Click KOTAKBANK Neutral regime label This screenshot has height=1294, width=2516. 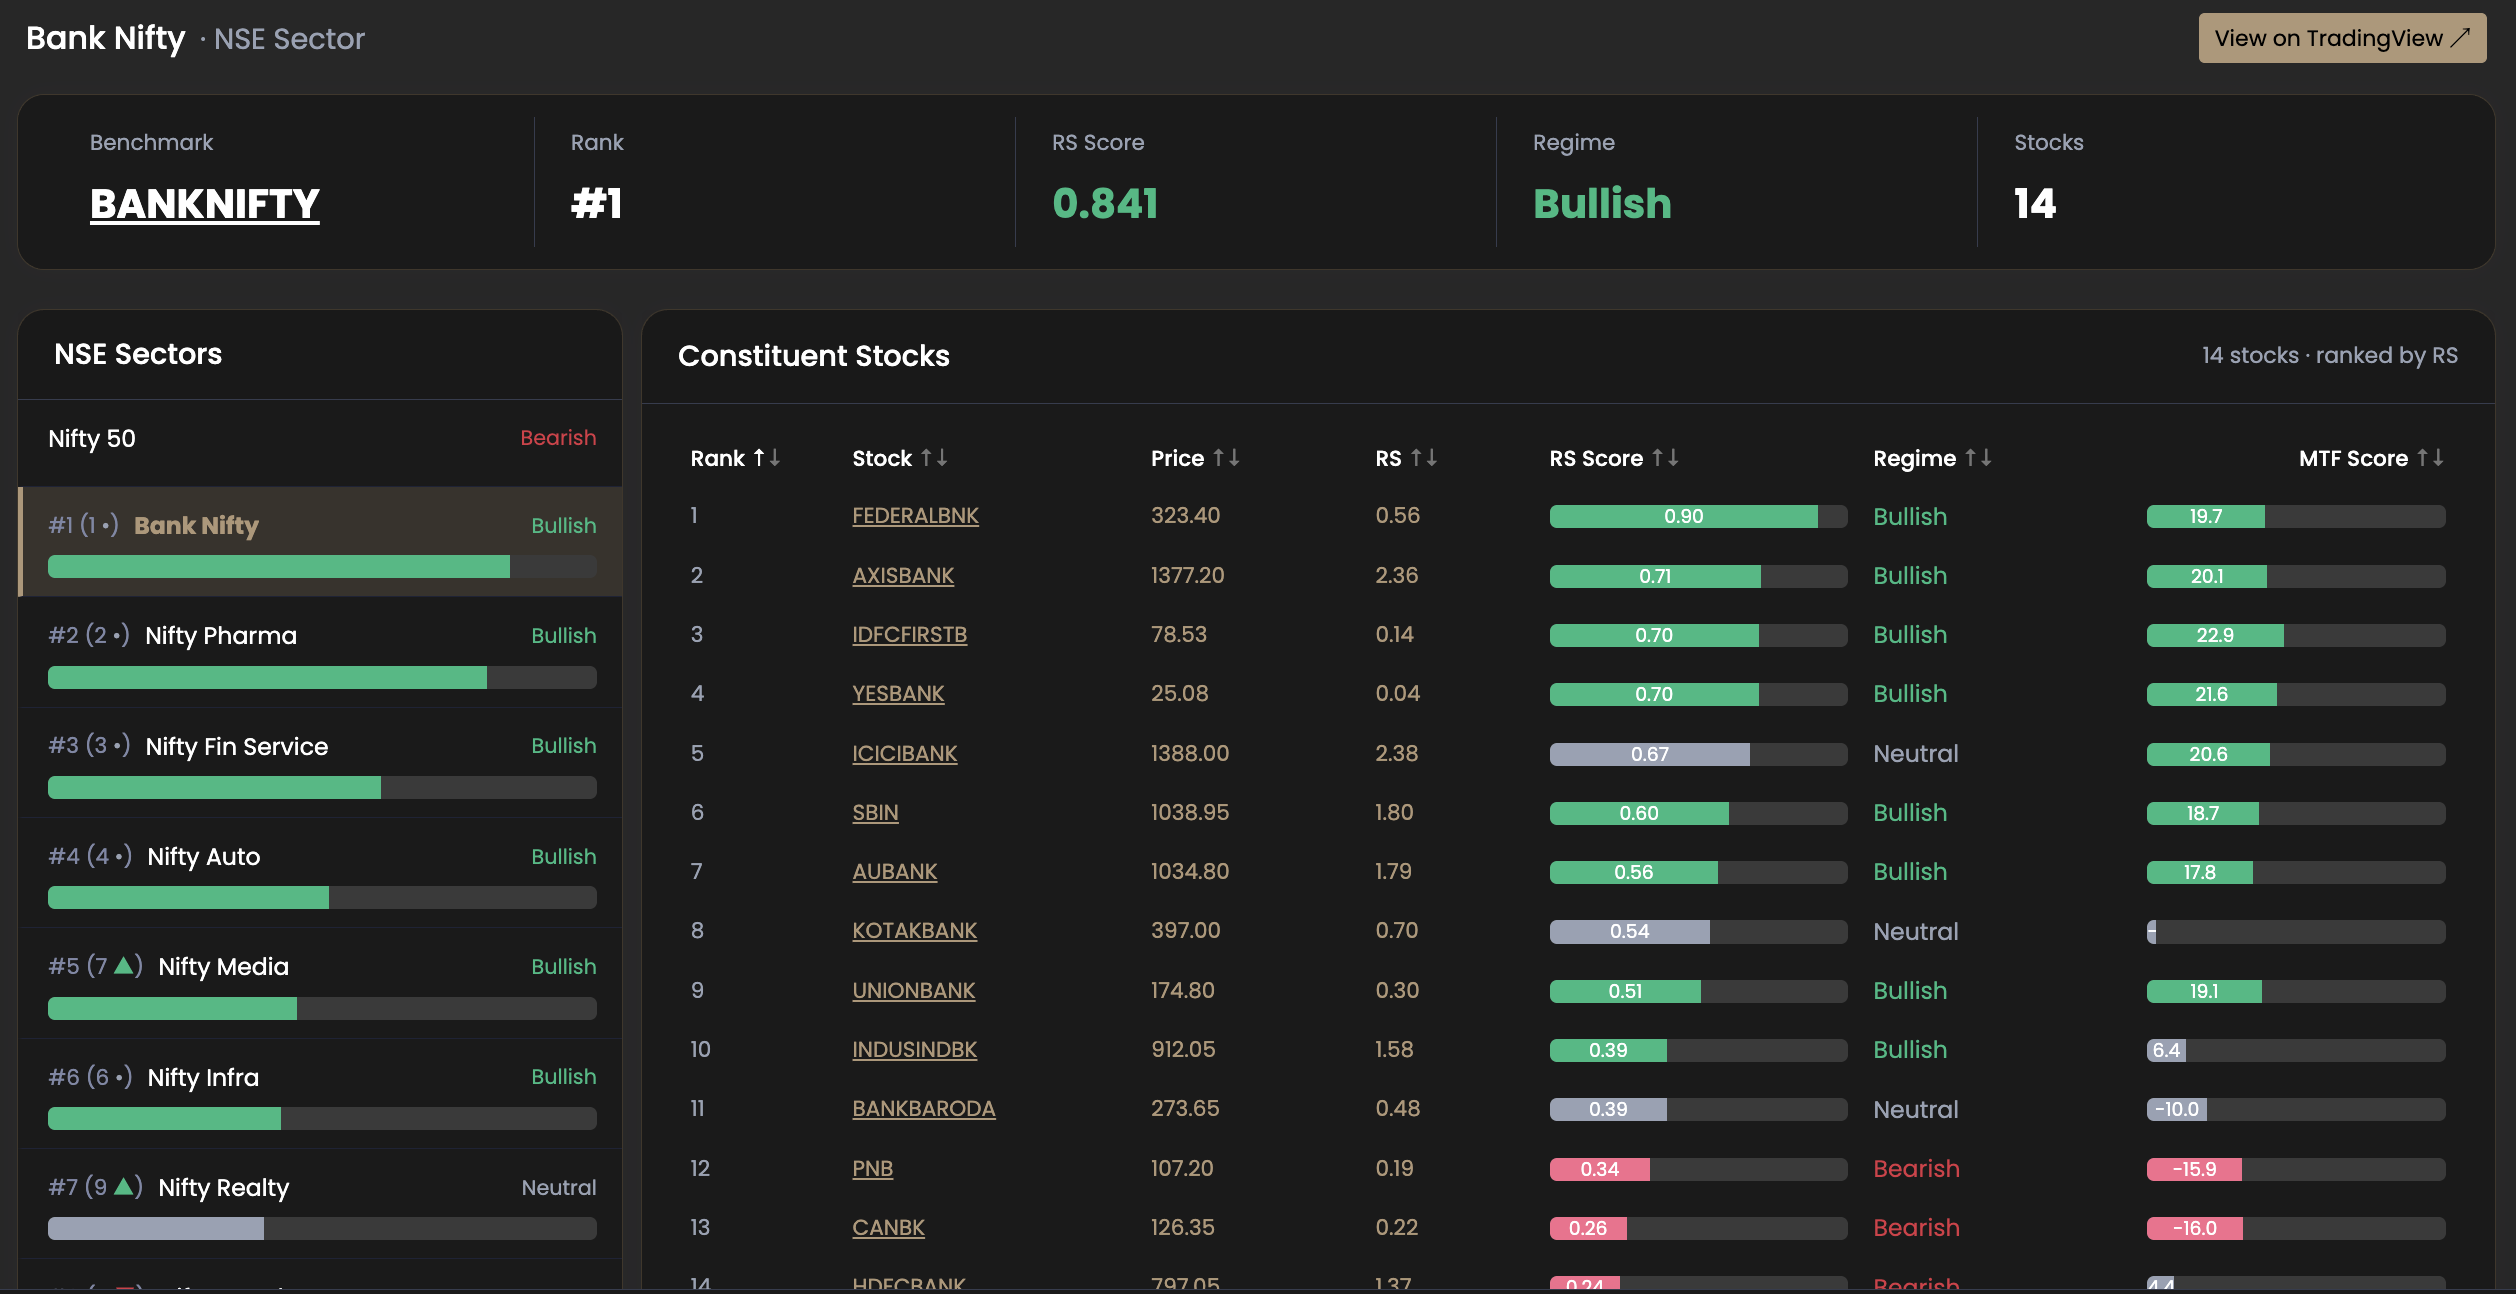pos(1916,932)
